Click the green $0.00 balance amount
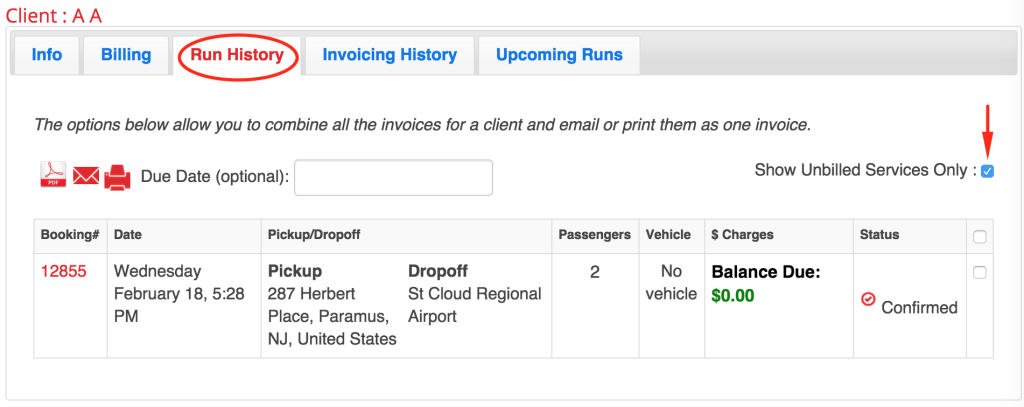Viewport: 1024px width, 407px height. pos(733,295)
